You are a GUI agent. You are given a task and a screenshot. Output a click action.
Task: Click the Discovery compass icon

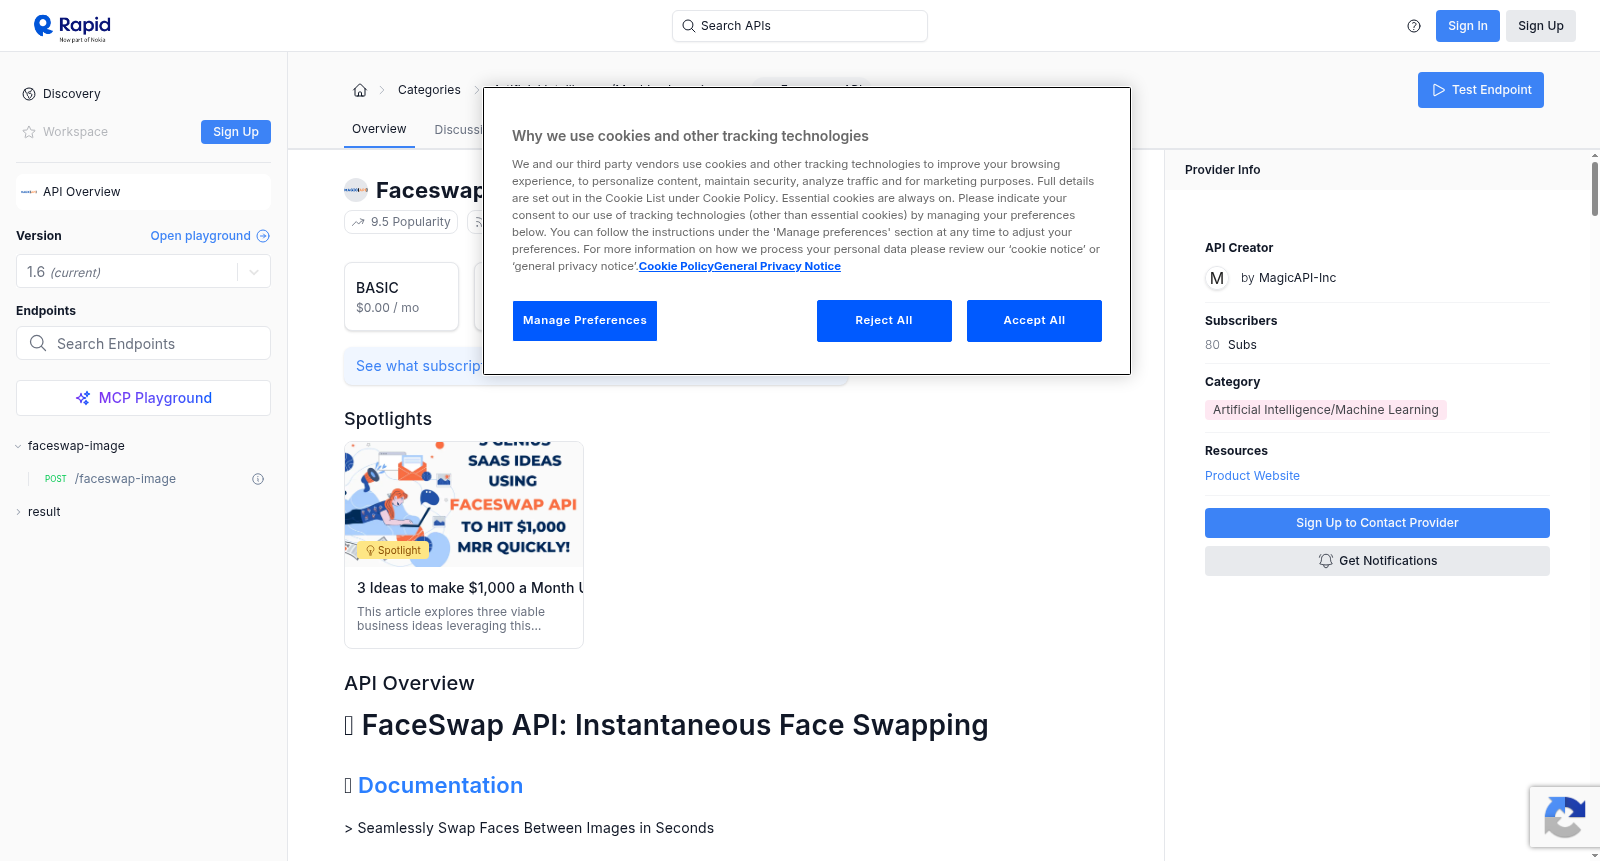click(x=29, y=94)
